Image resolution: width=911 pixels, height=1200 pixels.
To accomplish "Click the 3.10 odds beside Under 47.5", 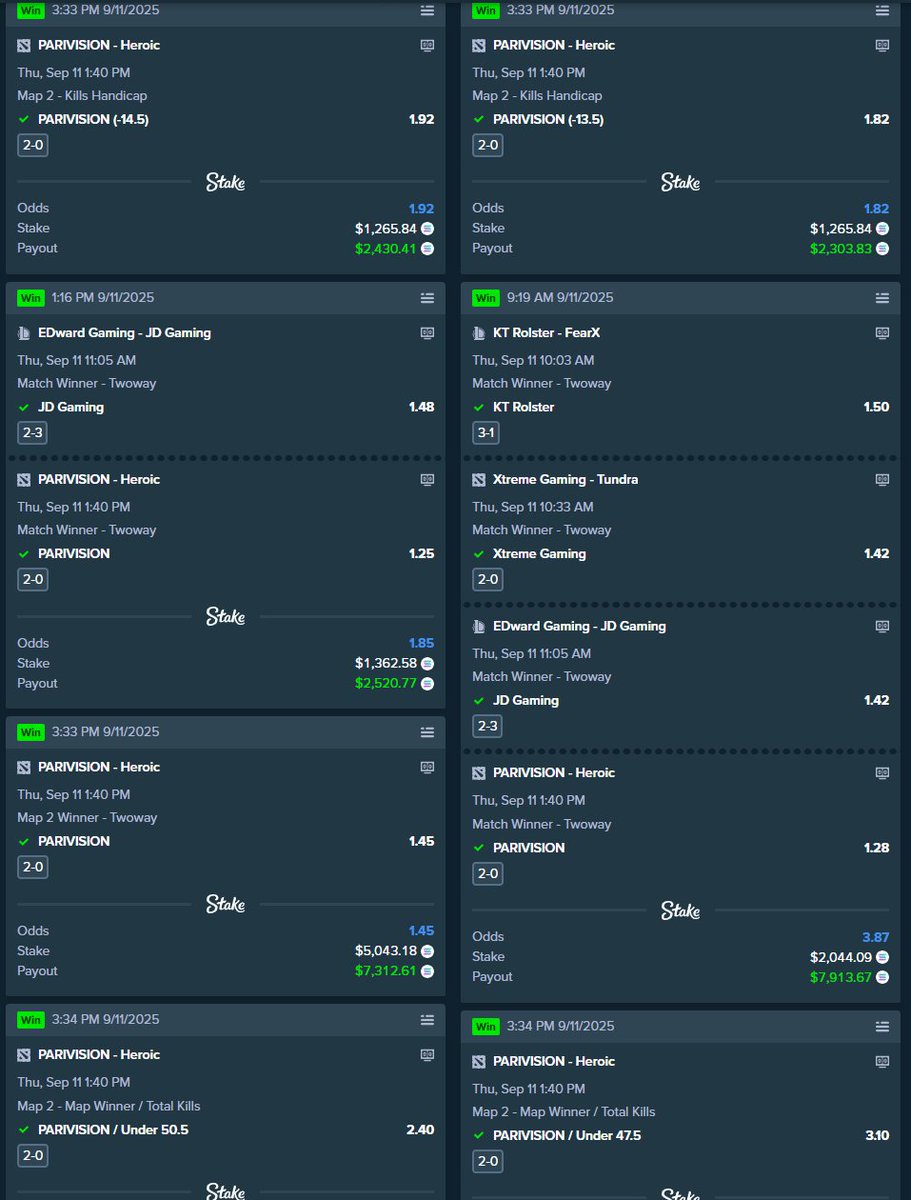I will click(876, 1136).
